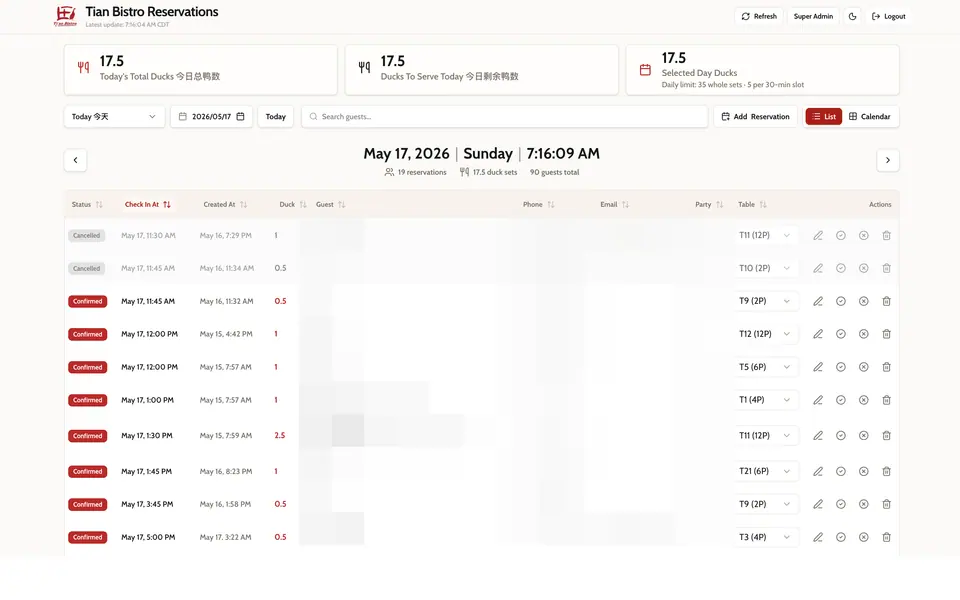Screen dimensions: 960x600
Task: Toggle dark mode moon icon
Action: coord(852,17)
